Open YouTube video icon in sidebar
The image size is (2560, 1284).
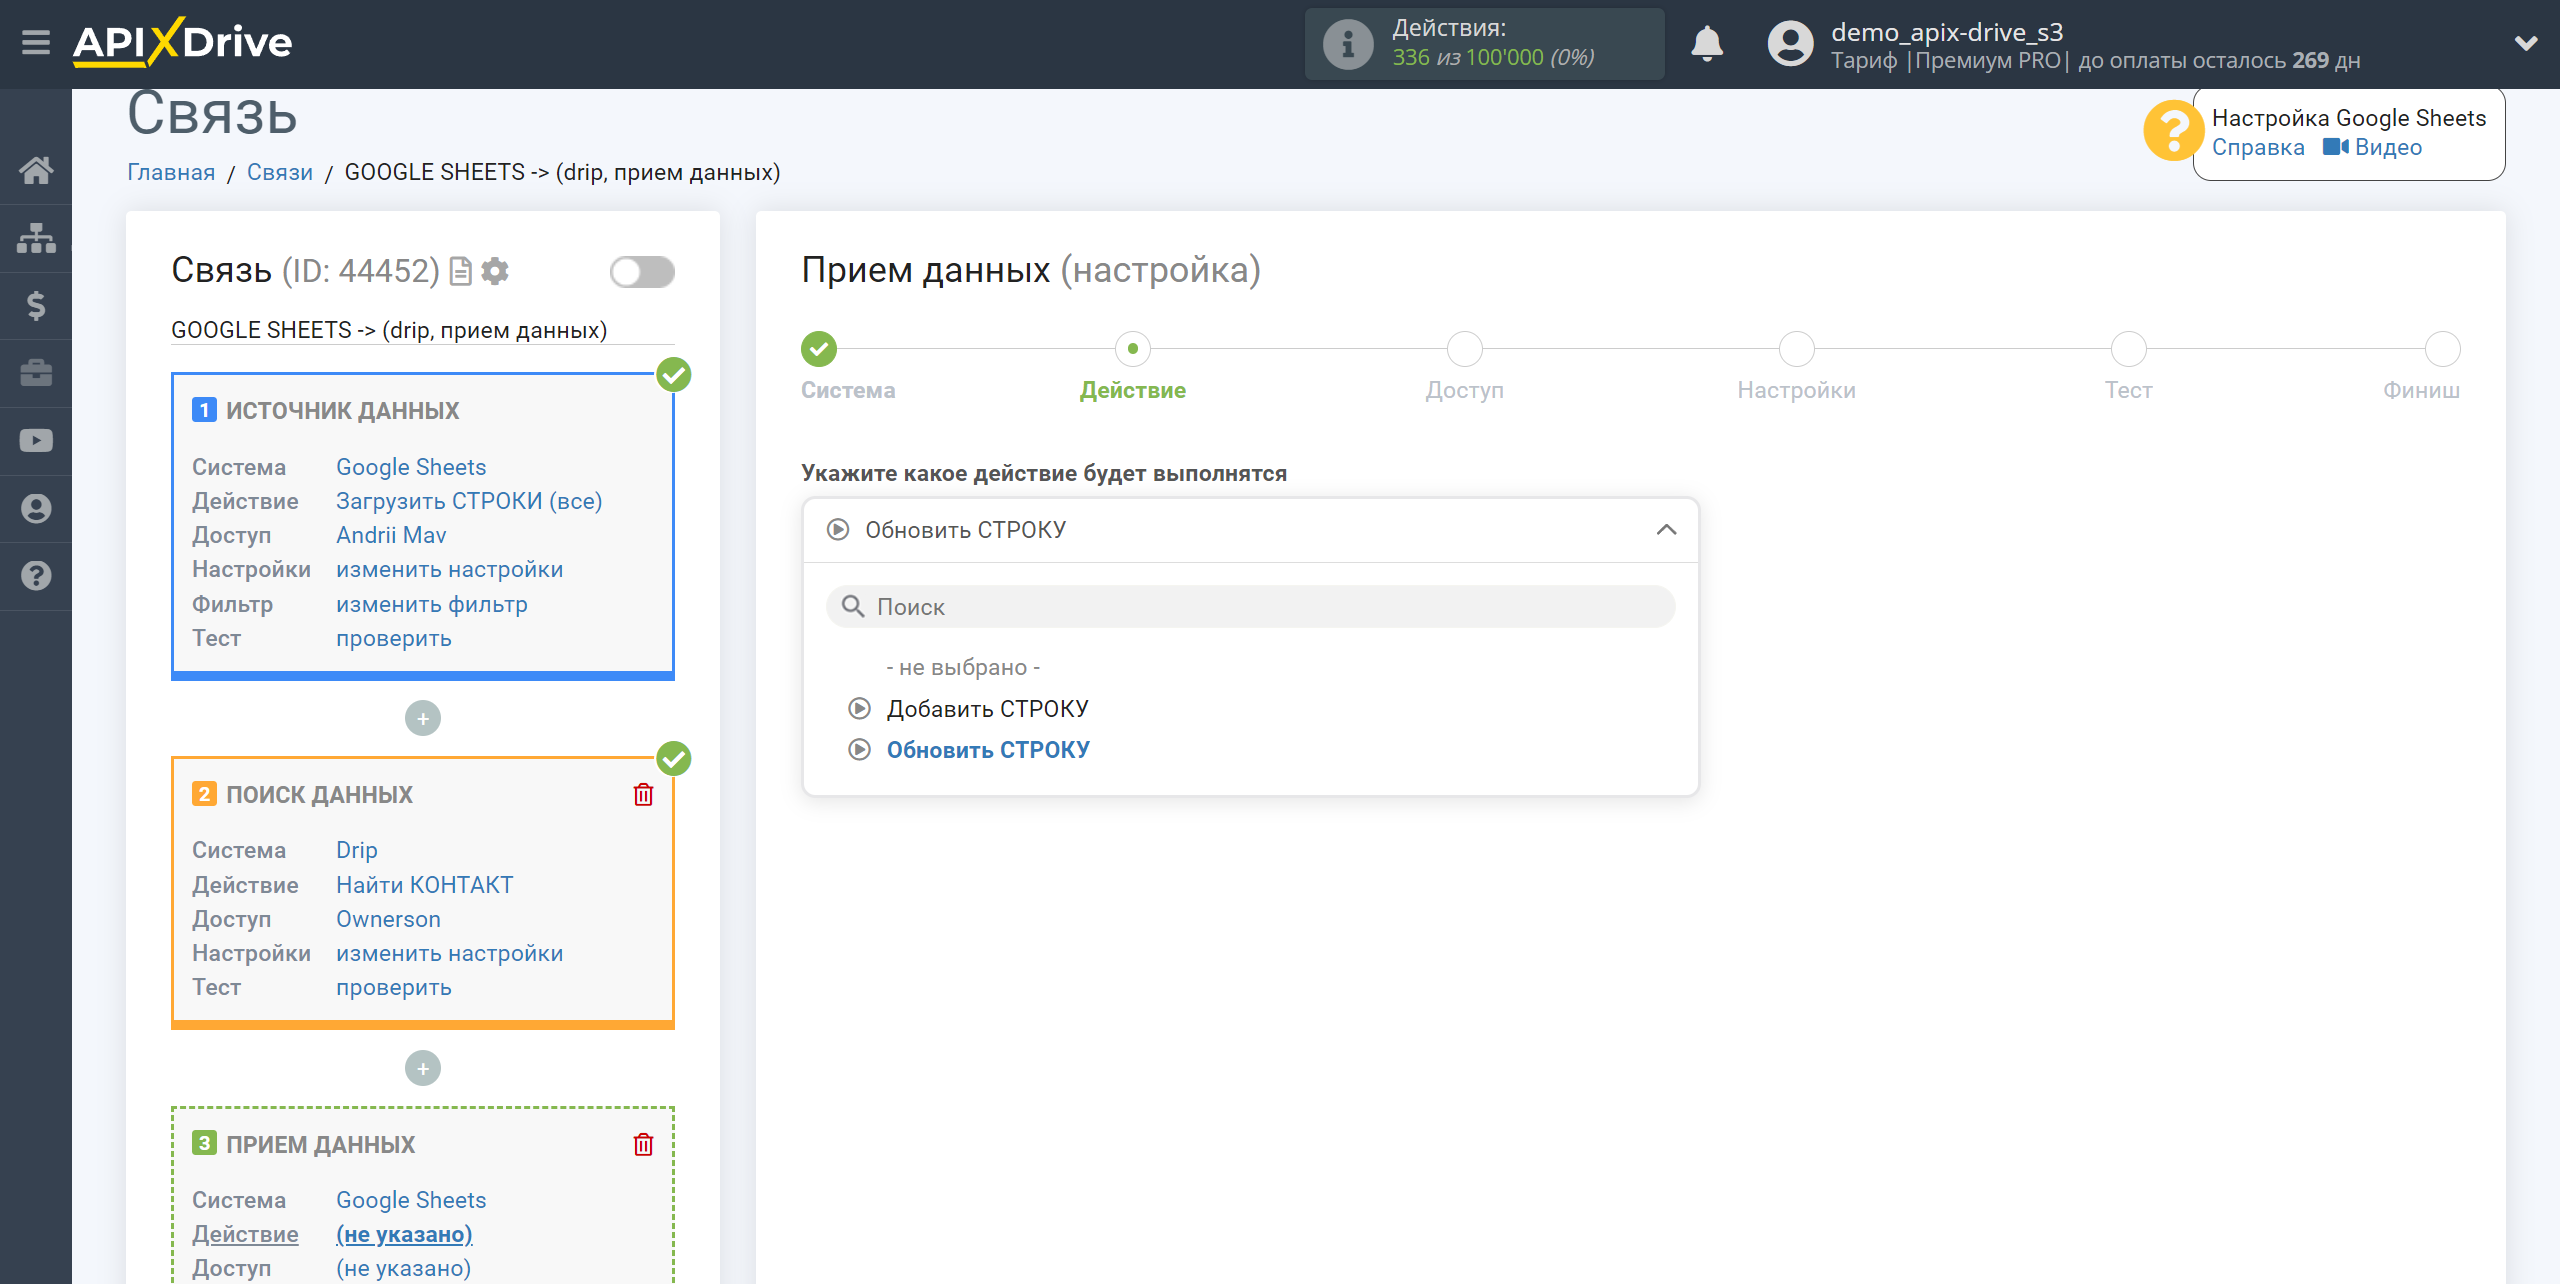point(36,441)
